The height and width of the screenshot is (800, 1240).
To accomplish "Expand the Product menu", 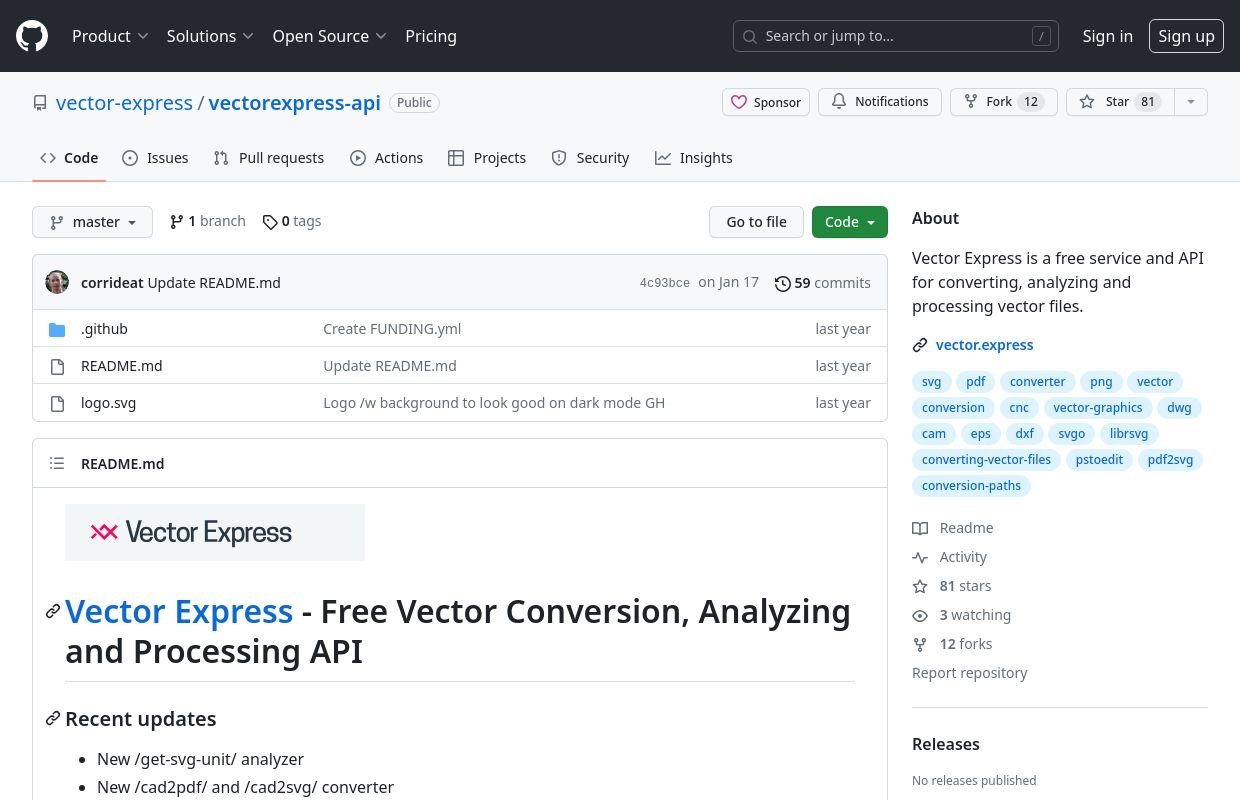I will pyautogui.click(x=110, y=36).
